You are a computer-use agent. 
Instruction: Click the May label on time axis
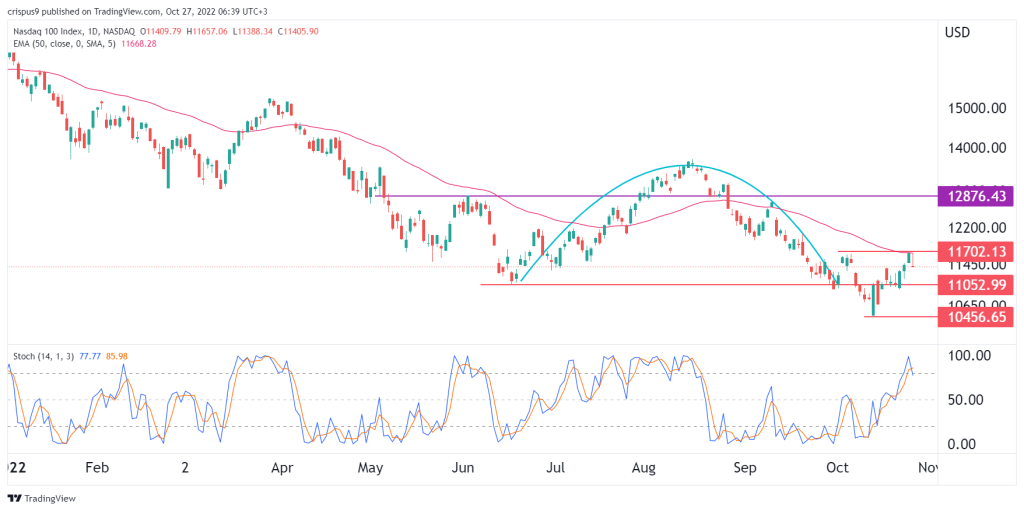tap(371, 468)
